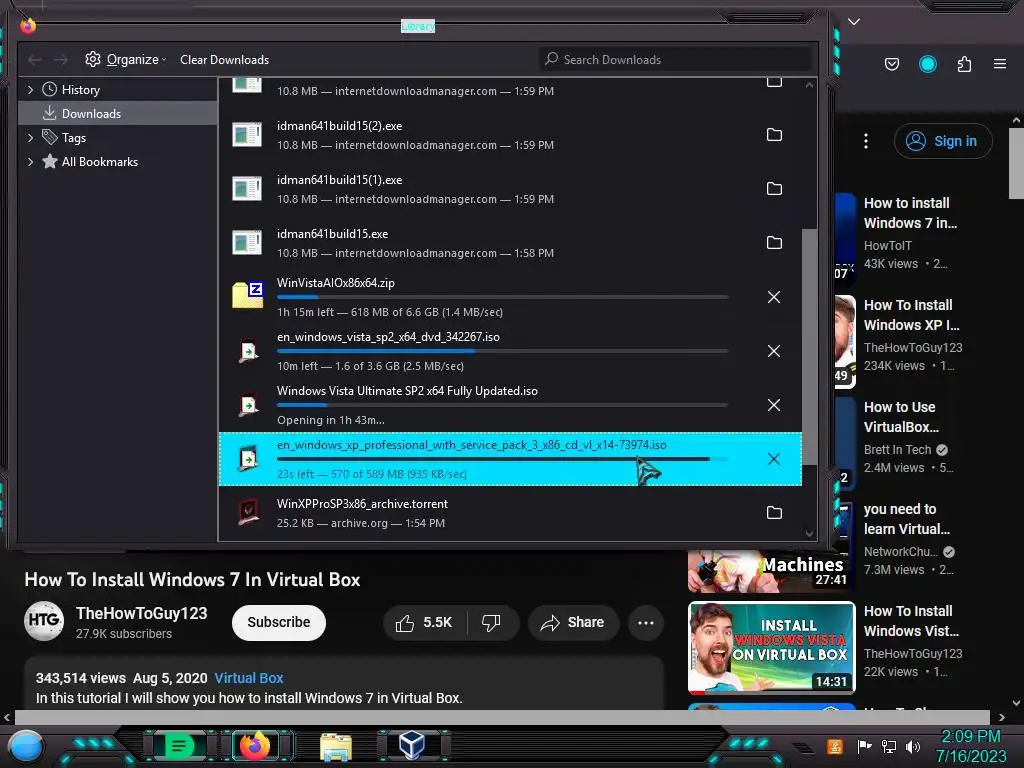Click Windows Vista Ultimate SP2 progress bar
Viewport: 1024px width, 768px height.
coord(502,405)
